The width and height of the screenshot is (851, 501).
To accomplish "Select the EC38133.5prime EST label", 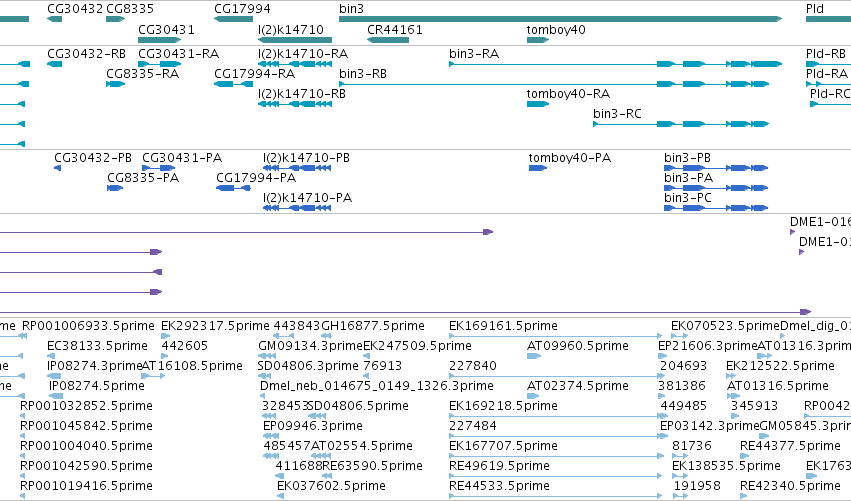I will [97, 346].
